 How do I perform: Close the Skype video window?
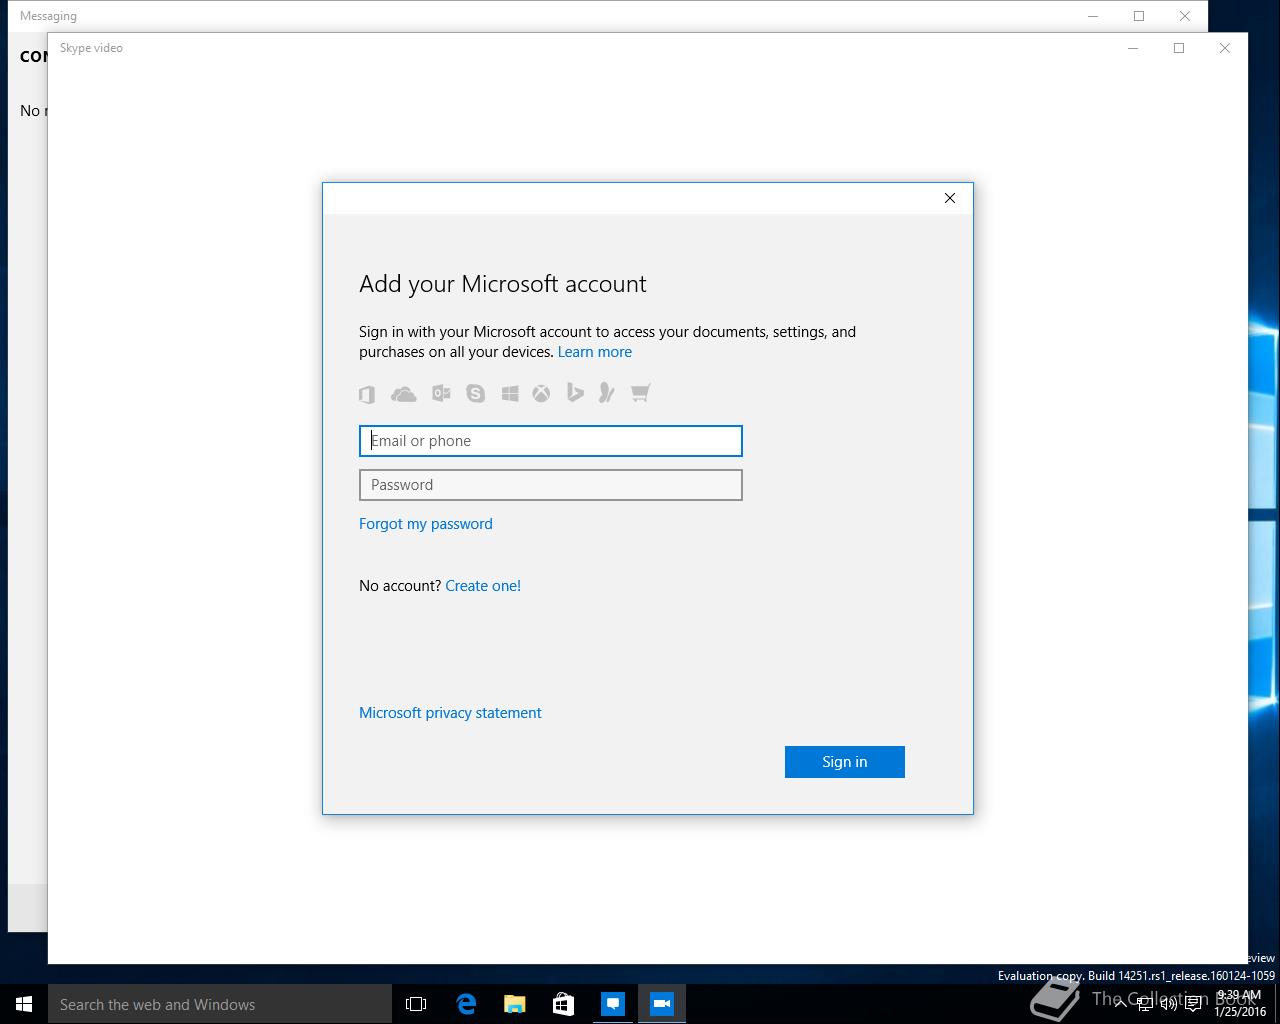point(1225,48)
